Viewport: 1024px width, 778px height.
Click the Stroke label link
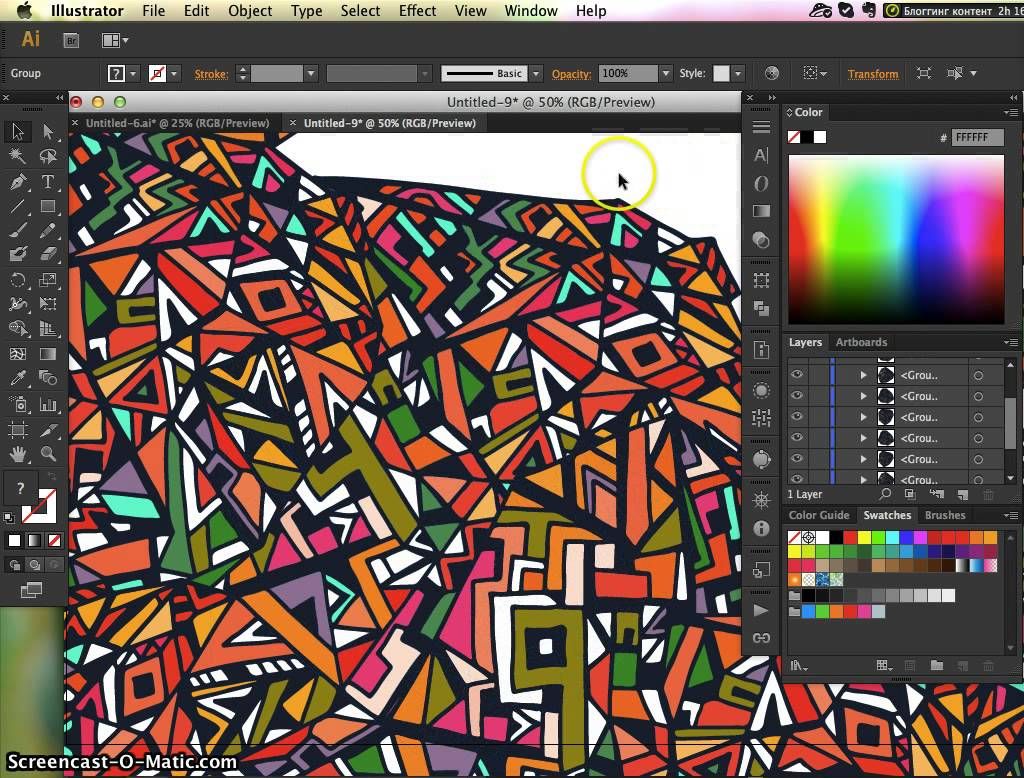tap(210, 74)
